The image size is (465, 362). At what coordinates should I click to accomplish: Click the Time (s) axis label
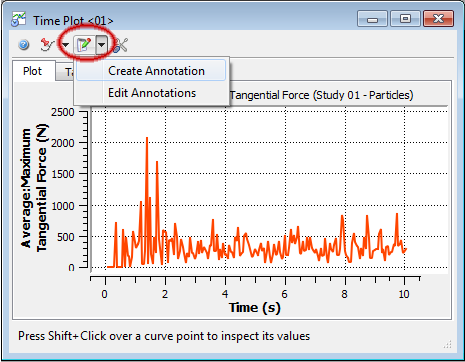[255, 307]
